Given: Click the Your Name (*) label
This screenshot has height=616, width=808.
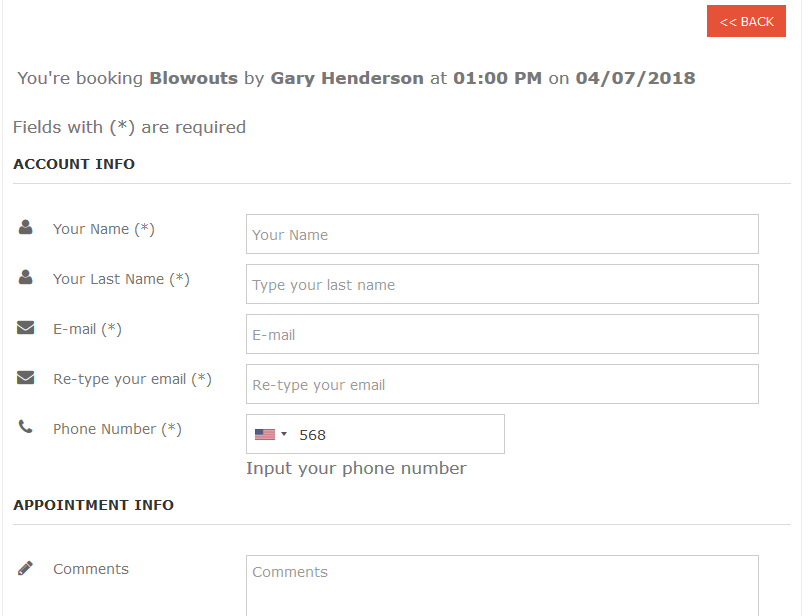Looking at the screenshot, I should [x=104, y=229].
